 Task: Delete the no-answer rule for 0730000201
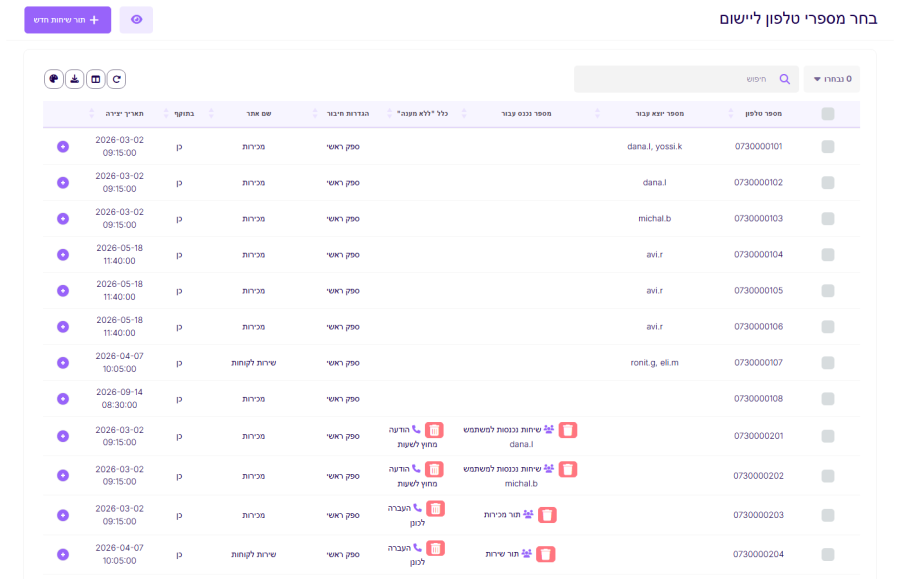point(435,430)
